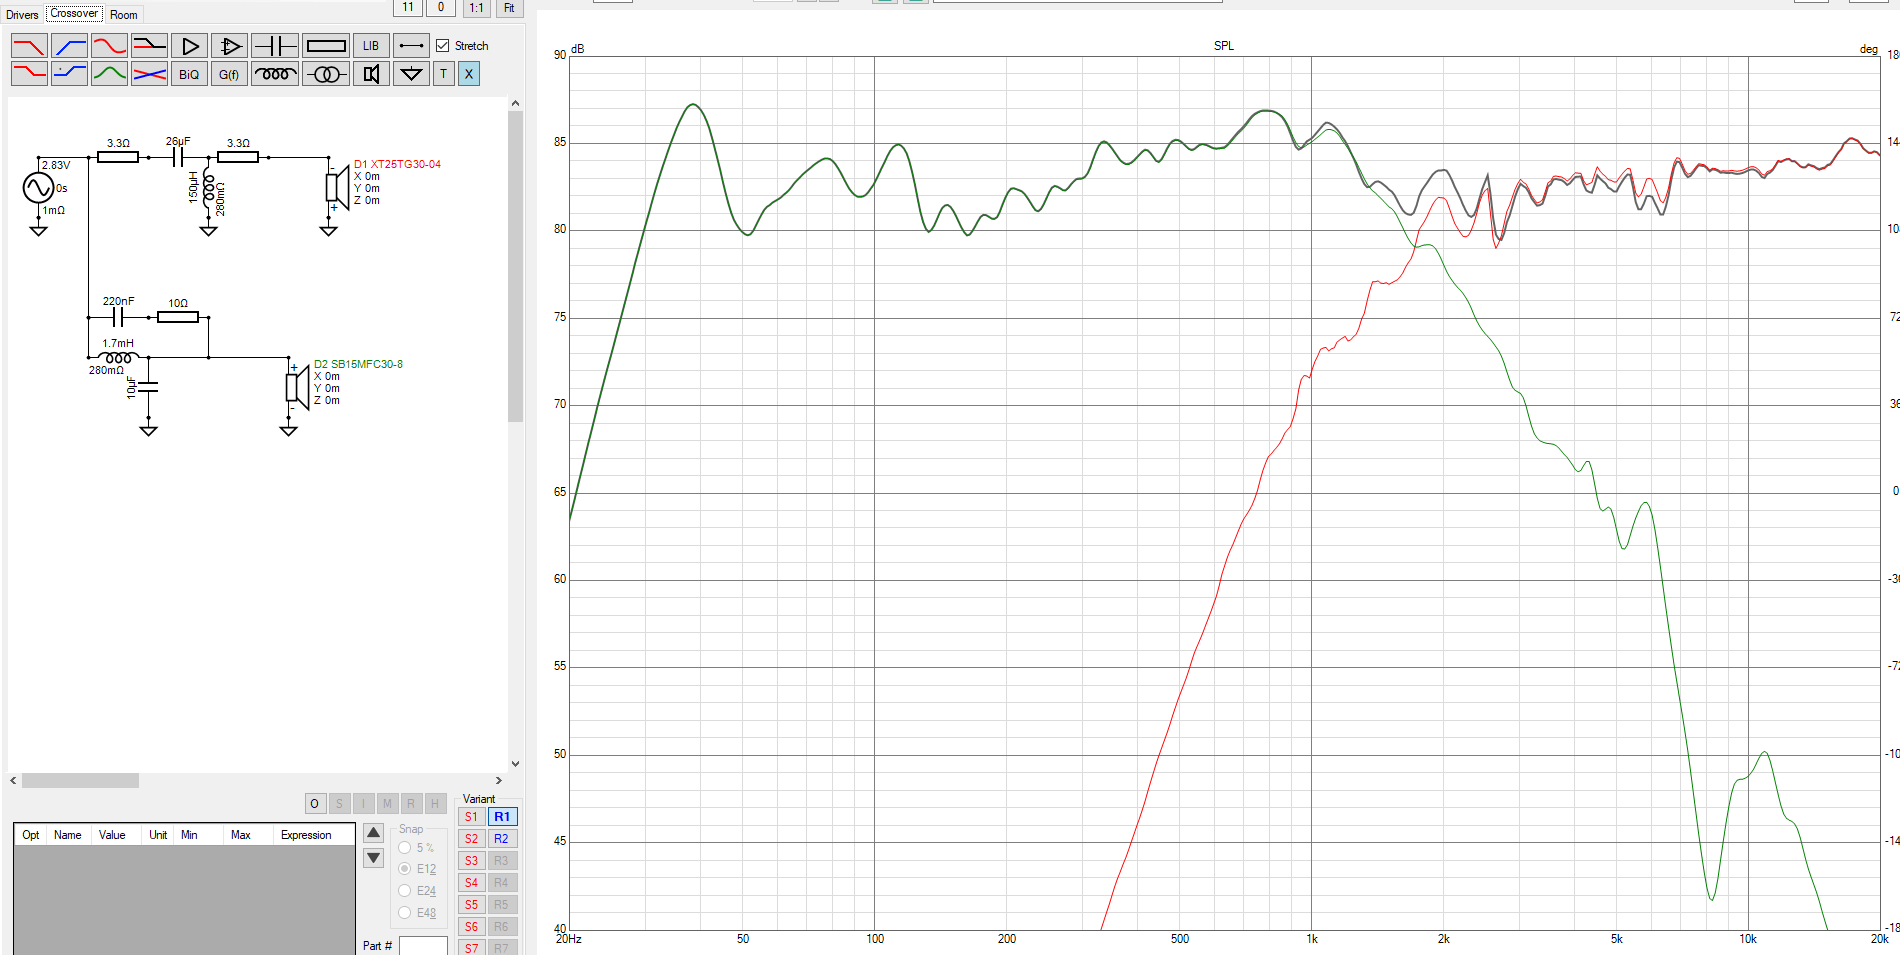
Task: Click the Name column header
Action: tap(68, 835)
